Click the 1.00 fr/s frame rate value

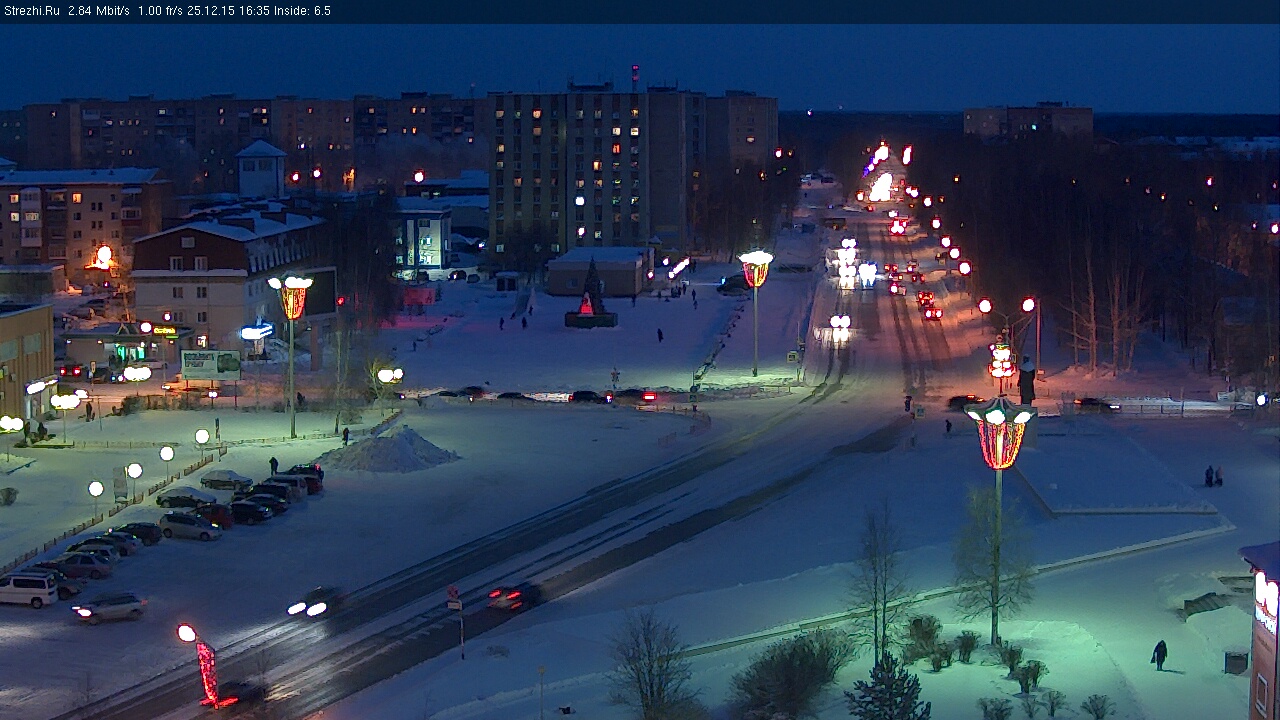(162, 11)
